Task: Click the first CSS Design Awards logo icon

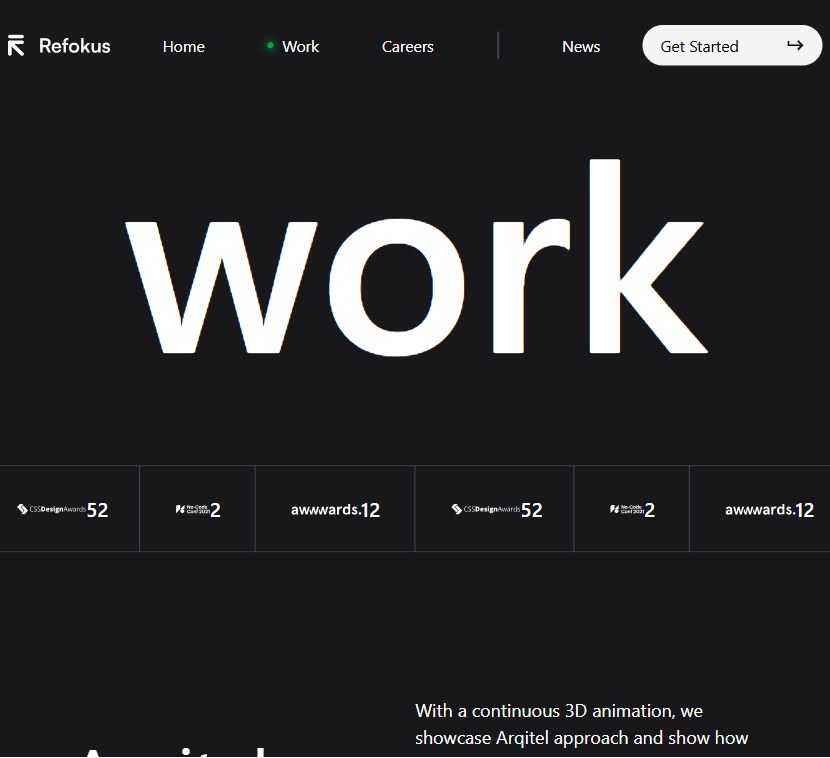Action: [23, 509]
